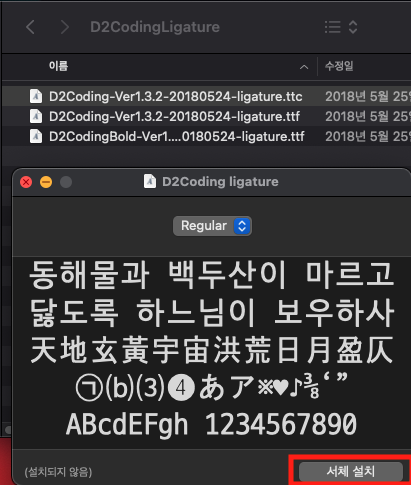
Task: Click the modified date of the .ttc file
Action: (368, 96)
